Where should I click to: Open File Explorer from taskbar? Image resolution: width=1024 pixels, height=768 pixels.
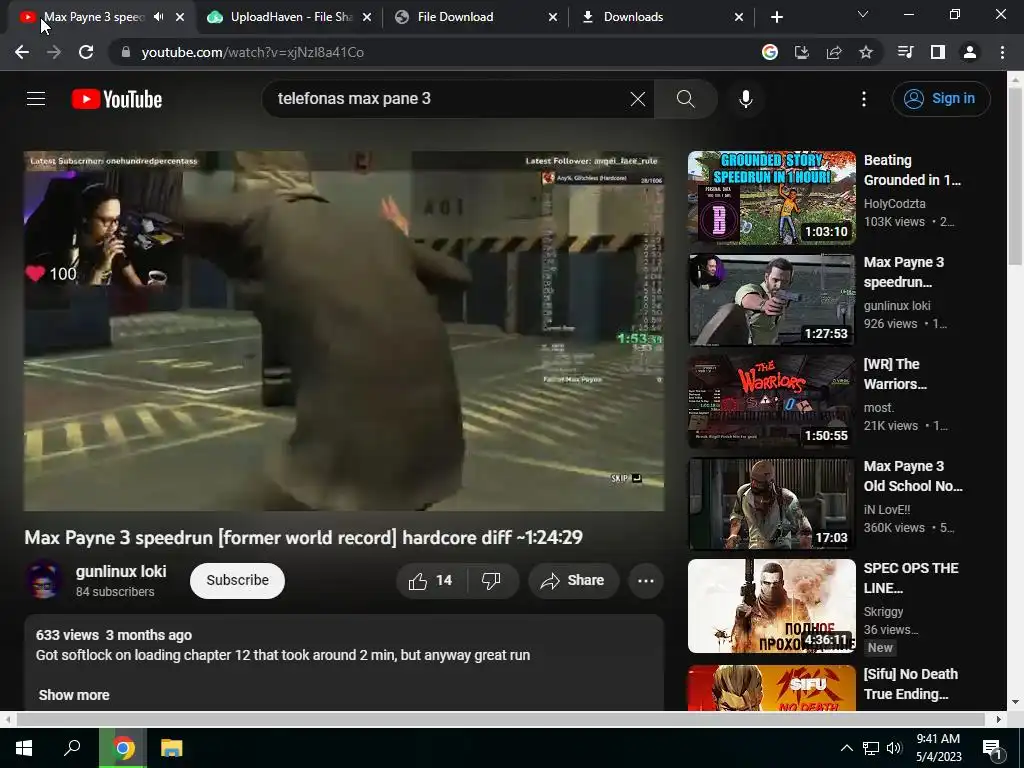pyautogui.click(x=172, y=748)
